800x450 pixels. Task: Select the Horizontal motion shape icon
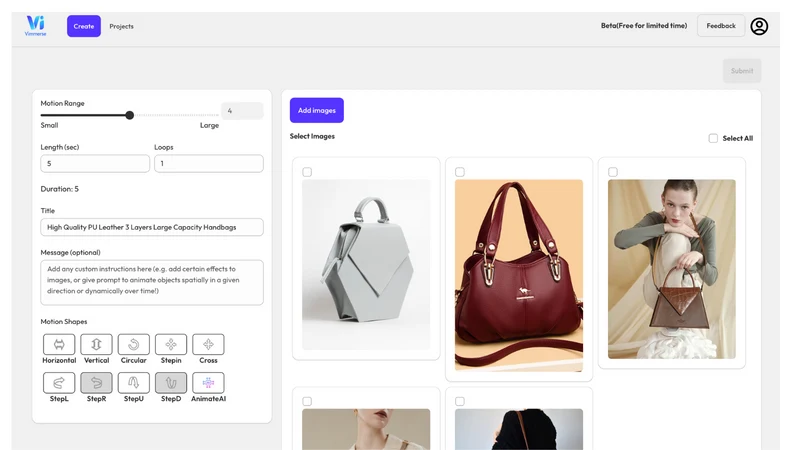pyautogui.click(x=59, y=344)
